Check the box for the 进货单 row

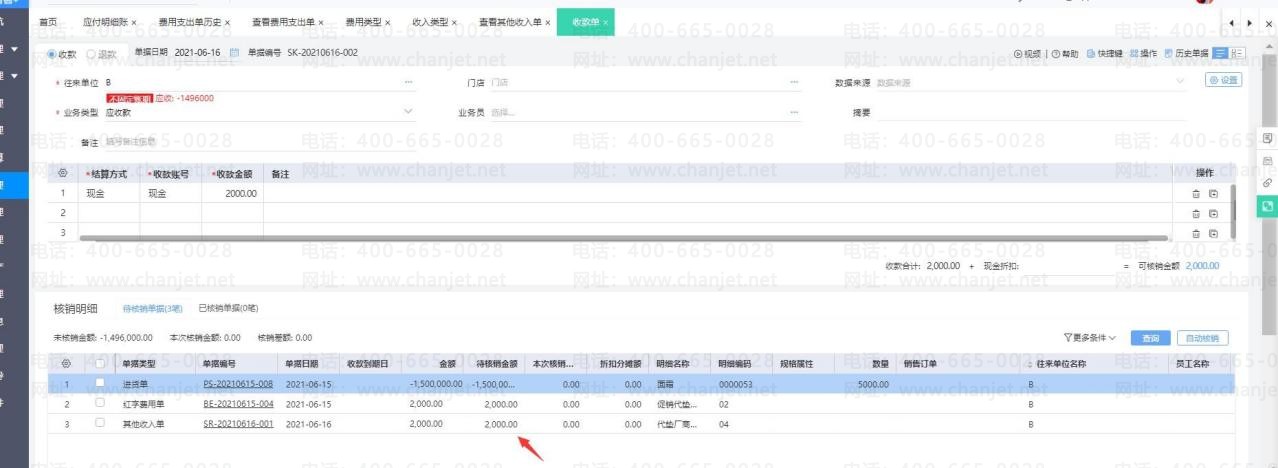[100, 382]
